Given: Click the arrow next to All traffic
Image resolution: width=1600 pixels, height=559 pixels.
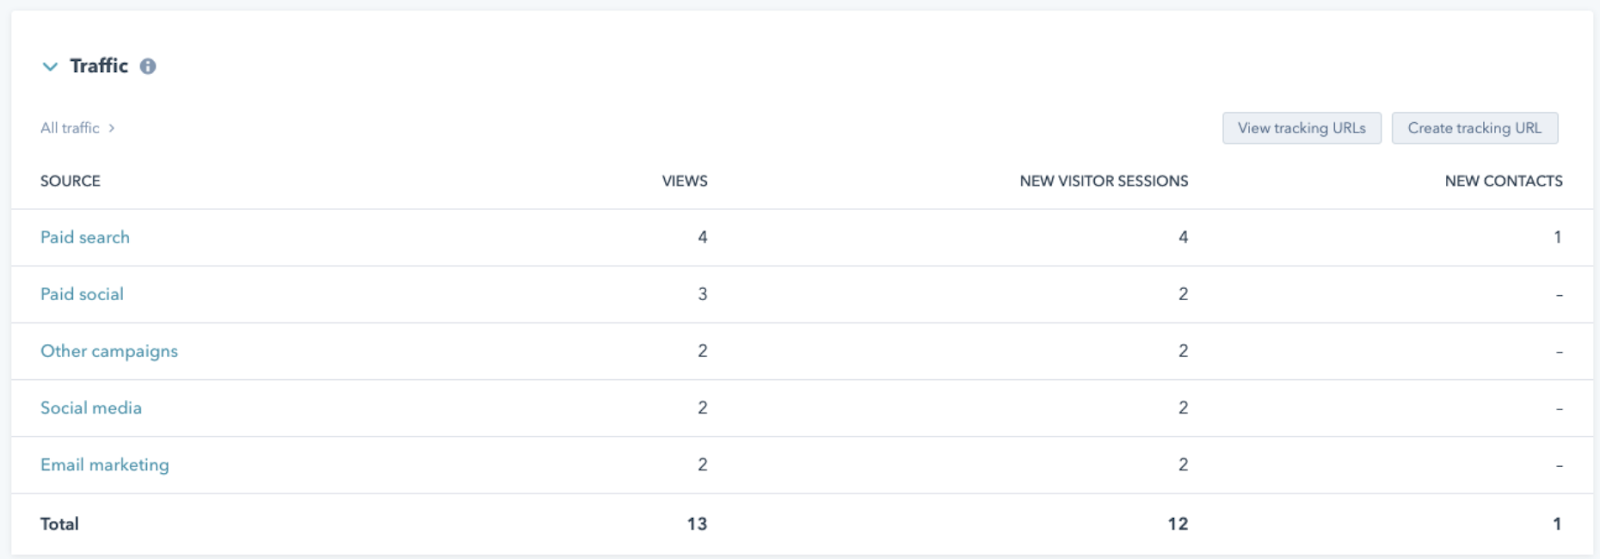Looking at the screenshot, I should pos(111,128).
